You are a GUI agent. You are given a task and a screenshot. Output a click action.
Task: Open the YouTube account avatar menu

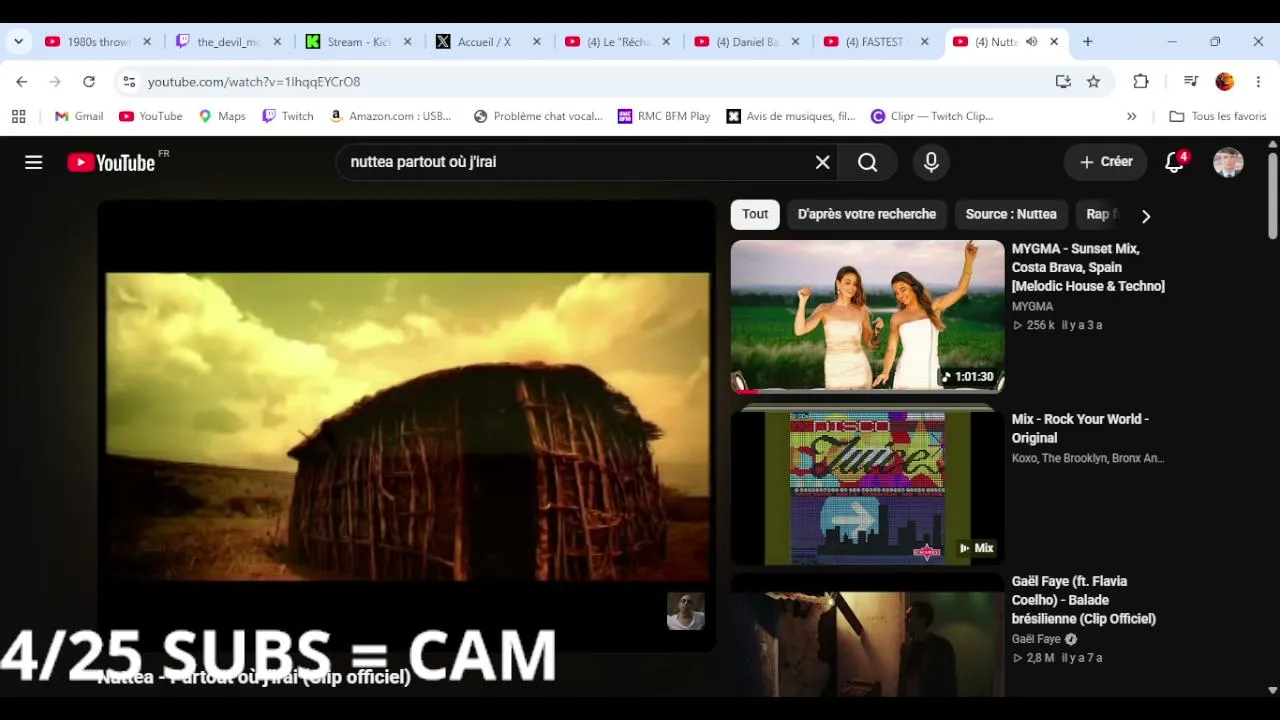pos(1228,162)
